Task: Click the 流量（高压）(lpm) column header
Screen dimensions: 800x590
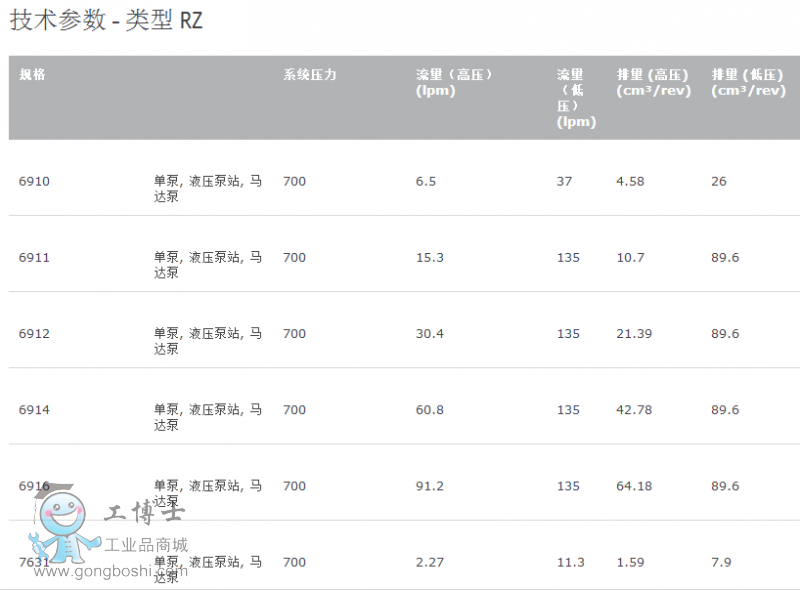Action: click(x=454, y=82)
